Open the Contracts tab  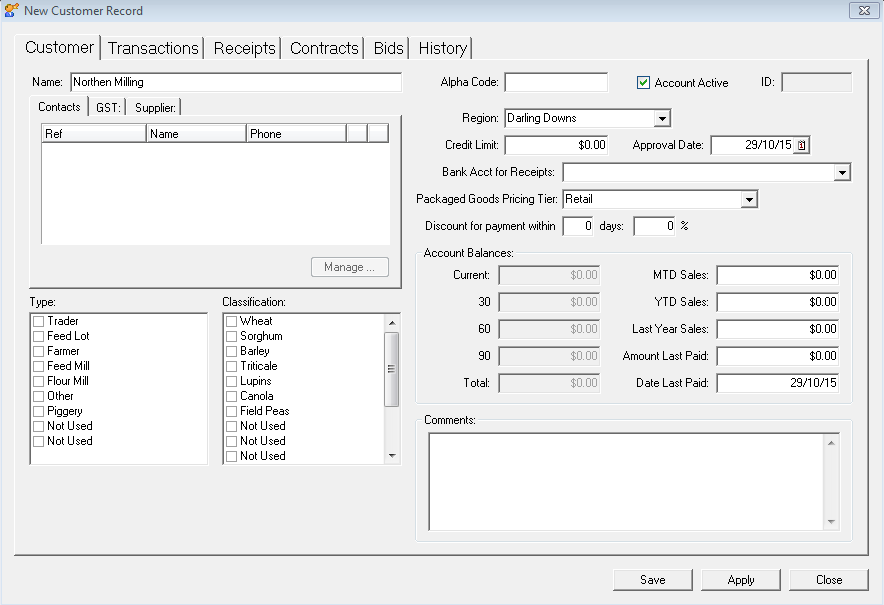[324, 48]
